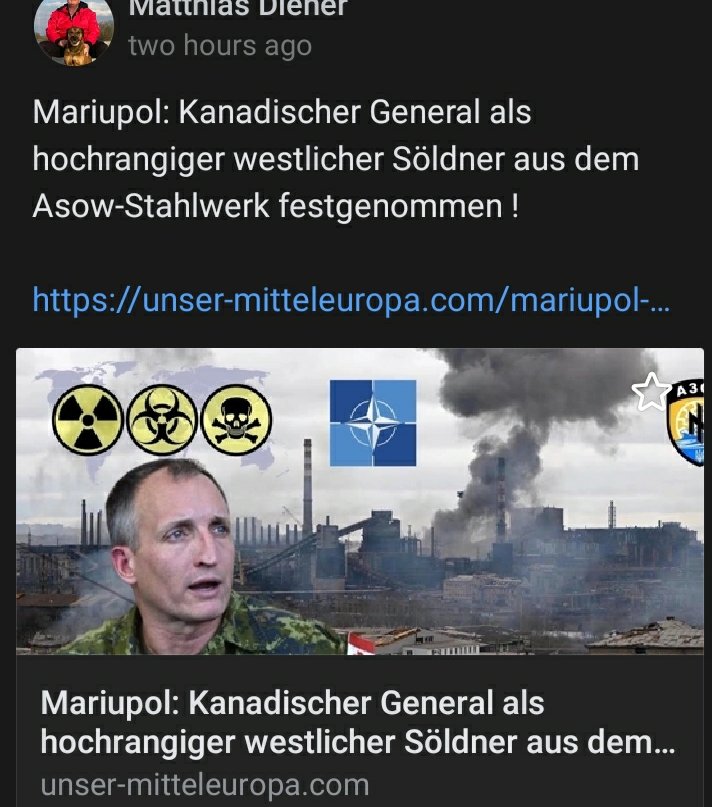Click the post text starting 'Mariupol: Kanadischer General'

coord(336,159)
